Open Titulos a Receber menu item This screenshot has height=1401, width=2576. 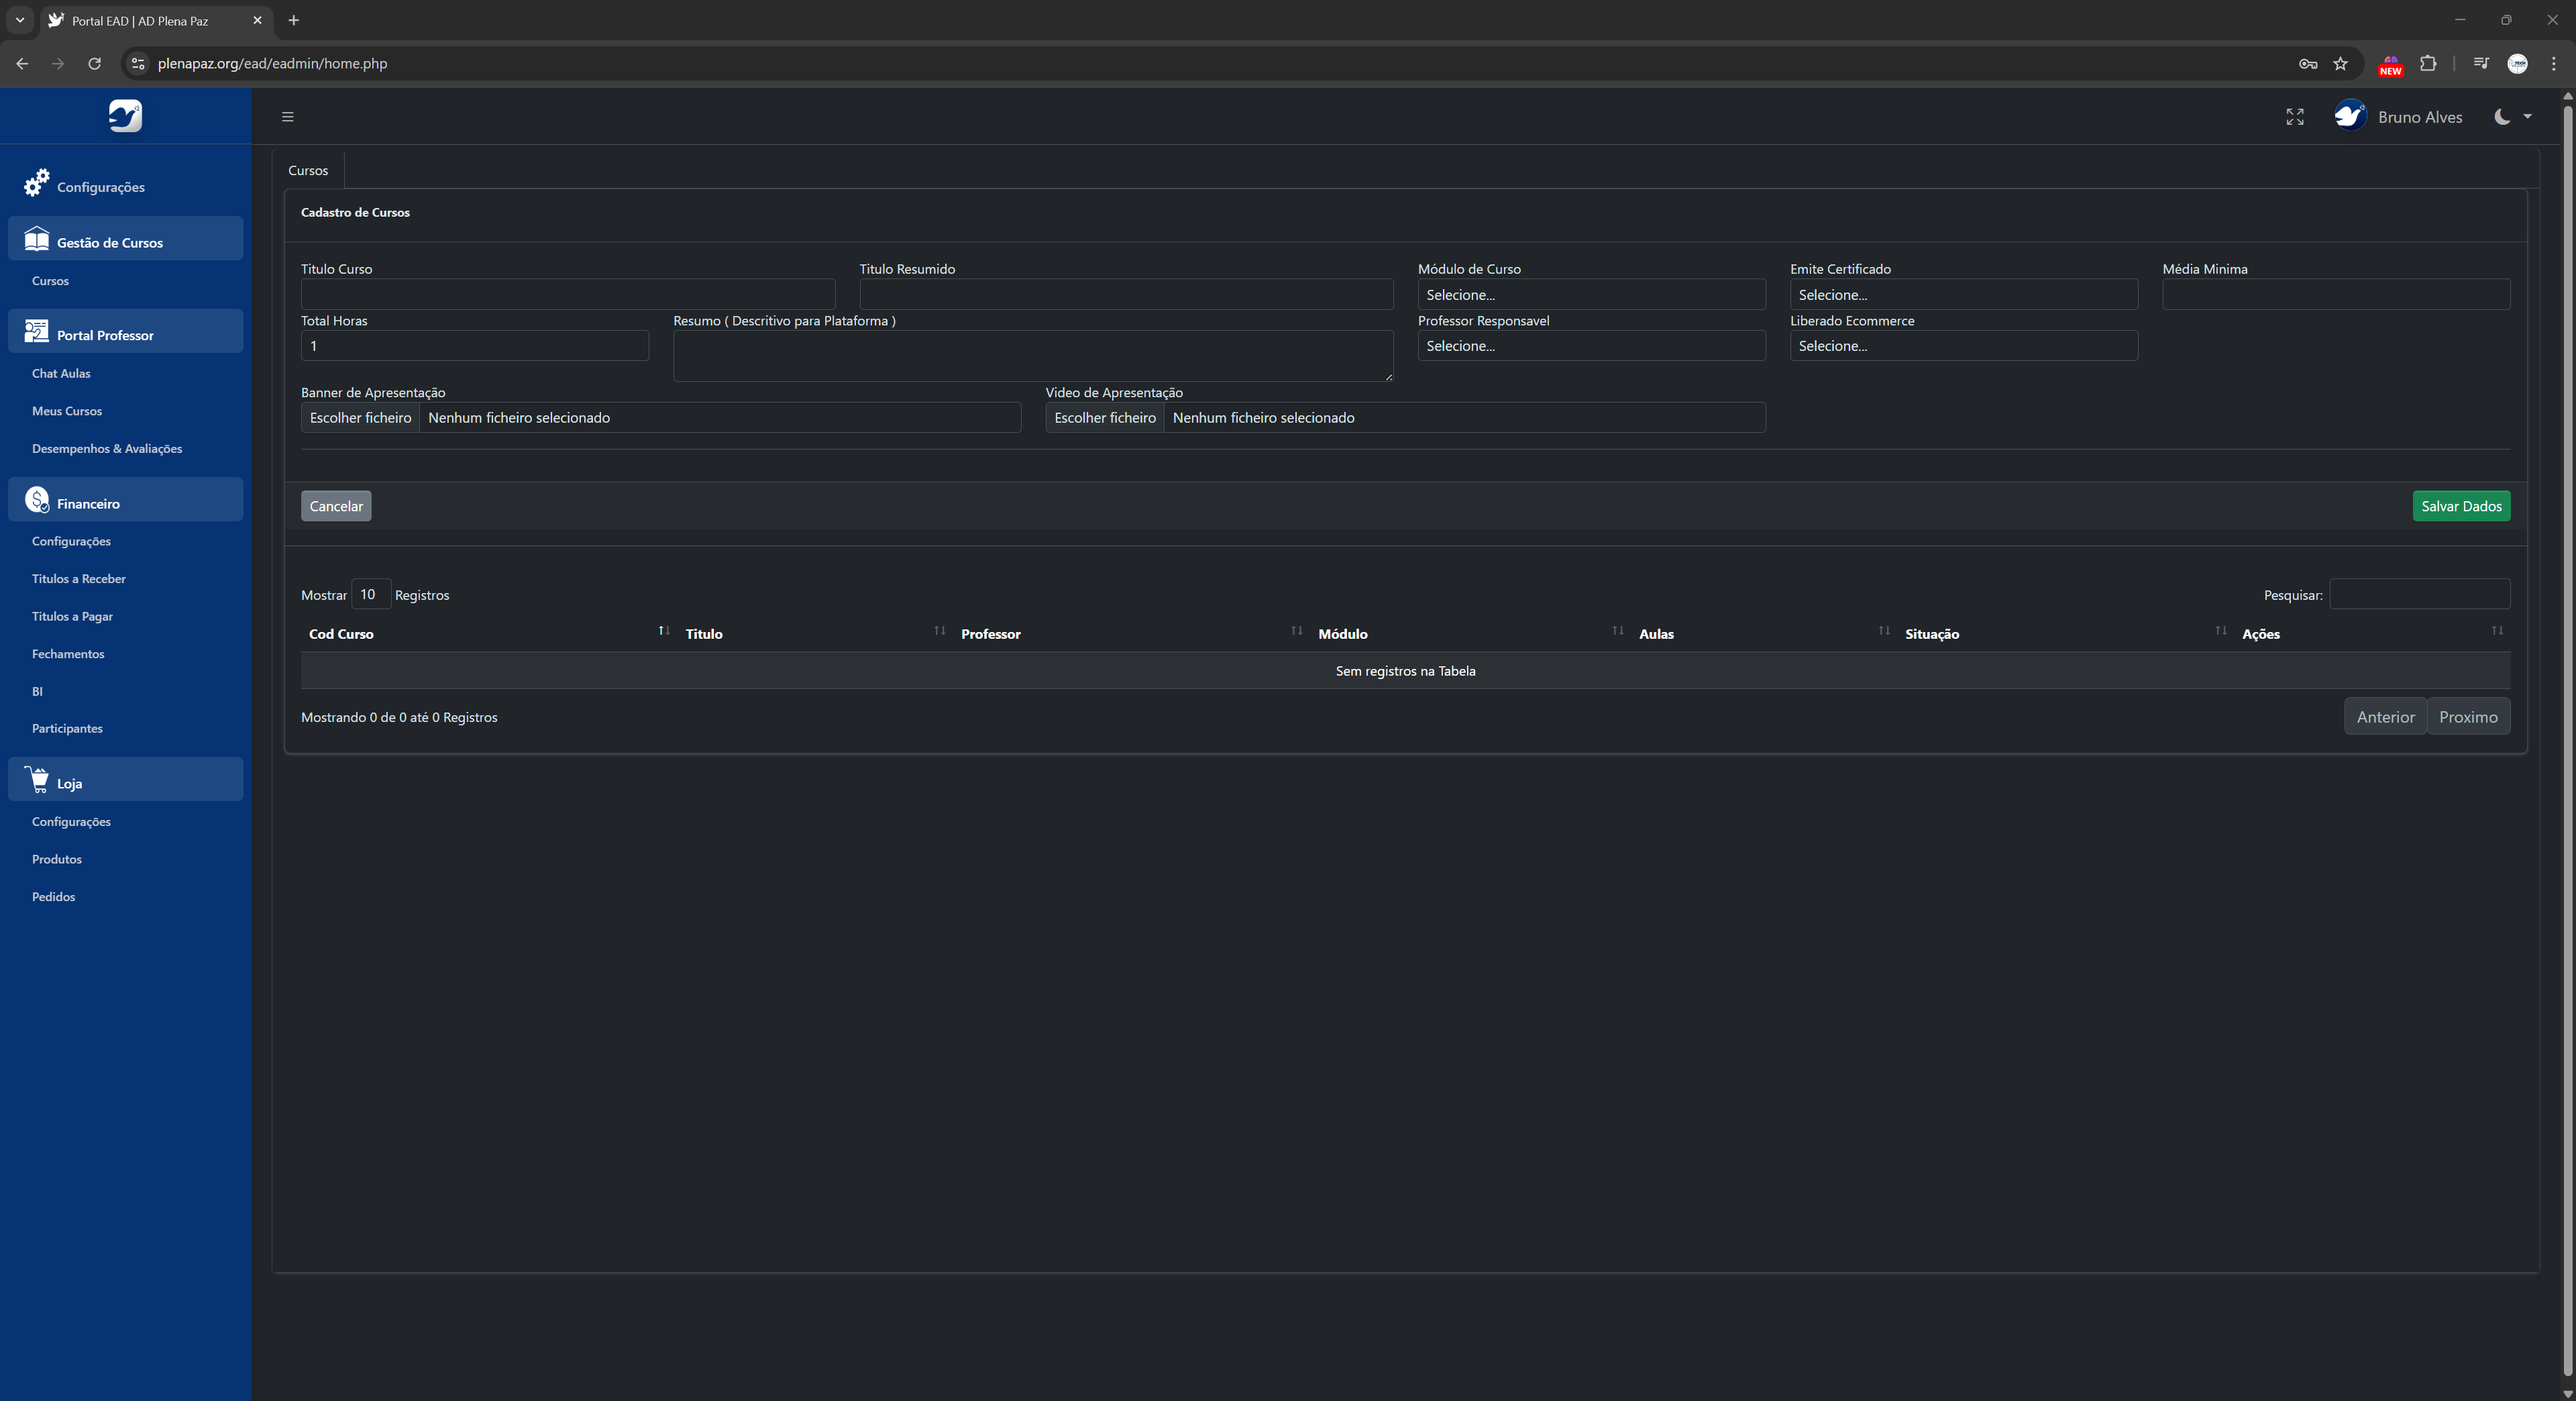(79, 579)
